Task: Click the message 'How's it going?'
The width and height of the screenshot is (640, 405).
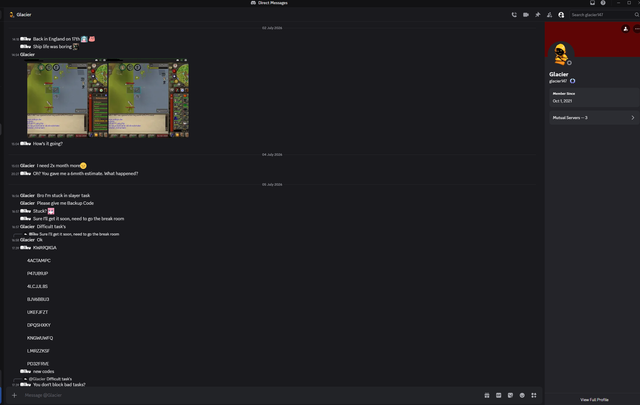Action: (x=48, y=144)
